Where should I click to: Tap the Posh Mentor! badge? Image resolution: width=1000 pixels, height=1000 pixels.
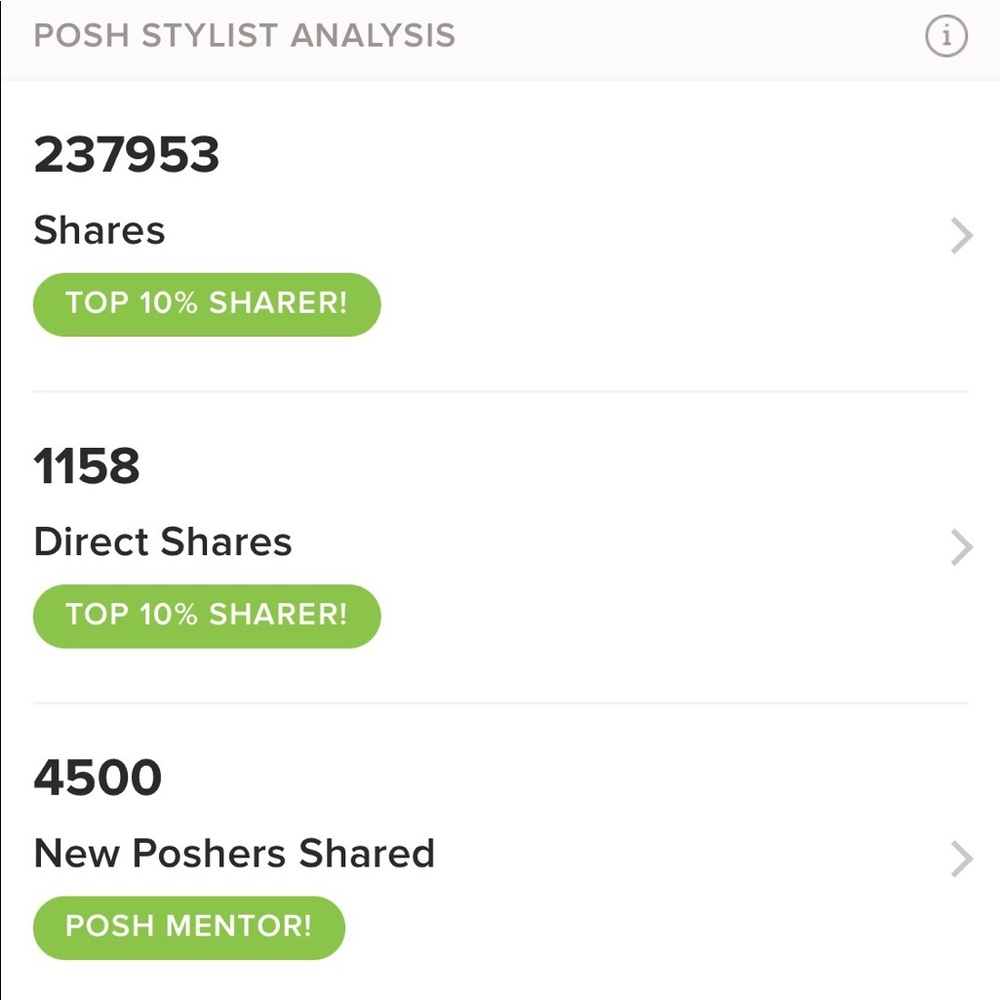coord(189,927)
